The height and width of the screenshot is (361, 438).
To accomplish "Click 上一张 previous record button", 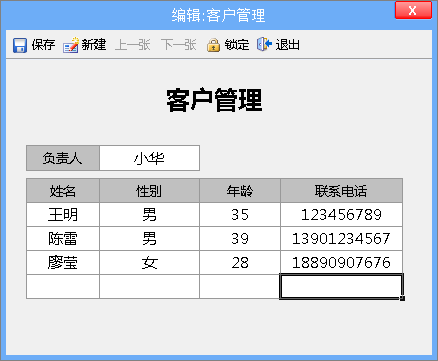I will pos(133,45).
